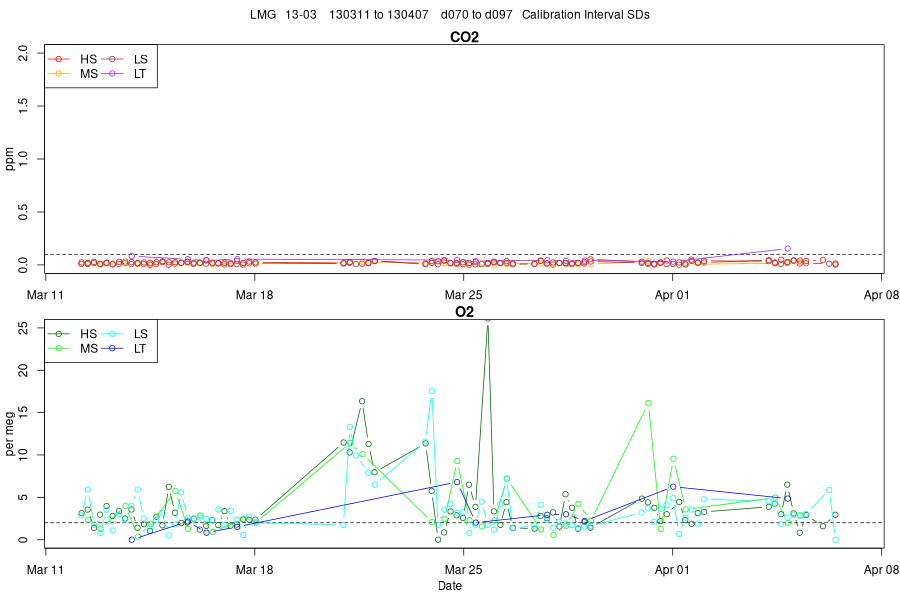Image resolution: width=900 pixels, height=600 pixels.
Task: Click the cyan LS peak near 17.5 per meg
Action: 432,391
